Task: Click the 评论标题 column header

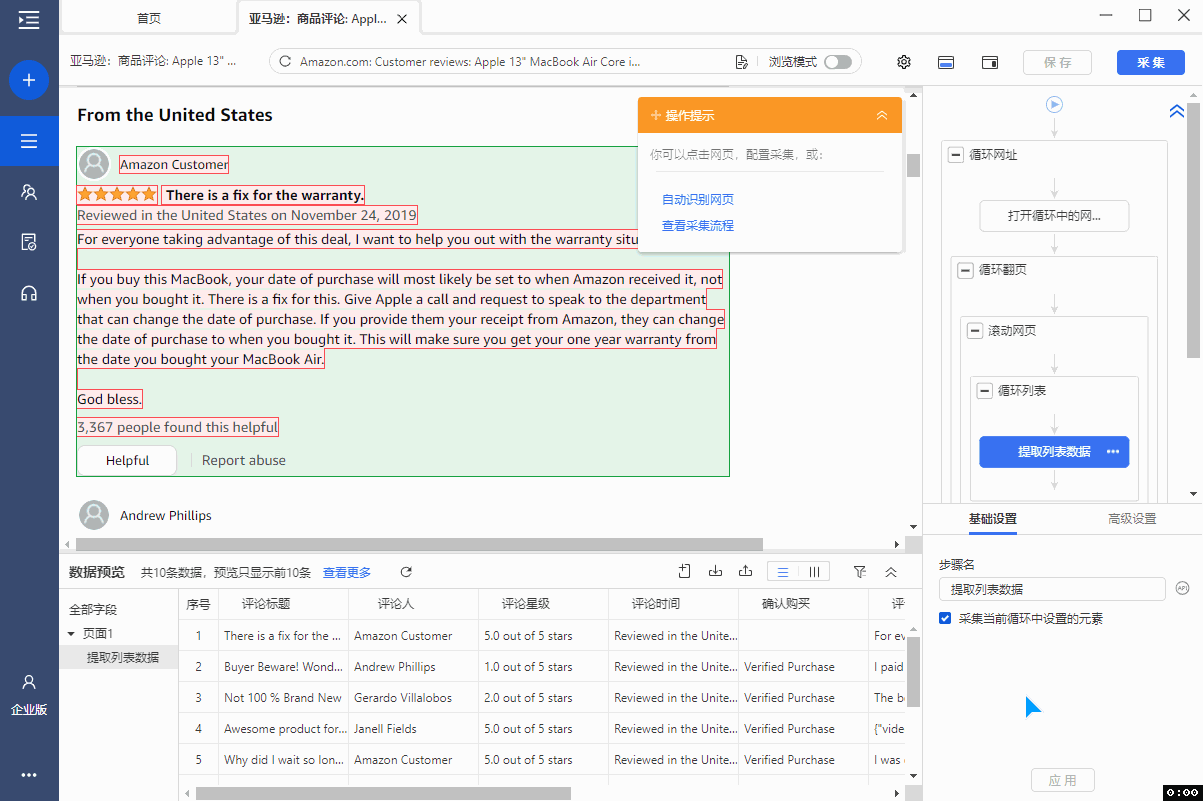Action: tap(266, 604)
